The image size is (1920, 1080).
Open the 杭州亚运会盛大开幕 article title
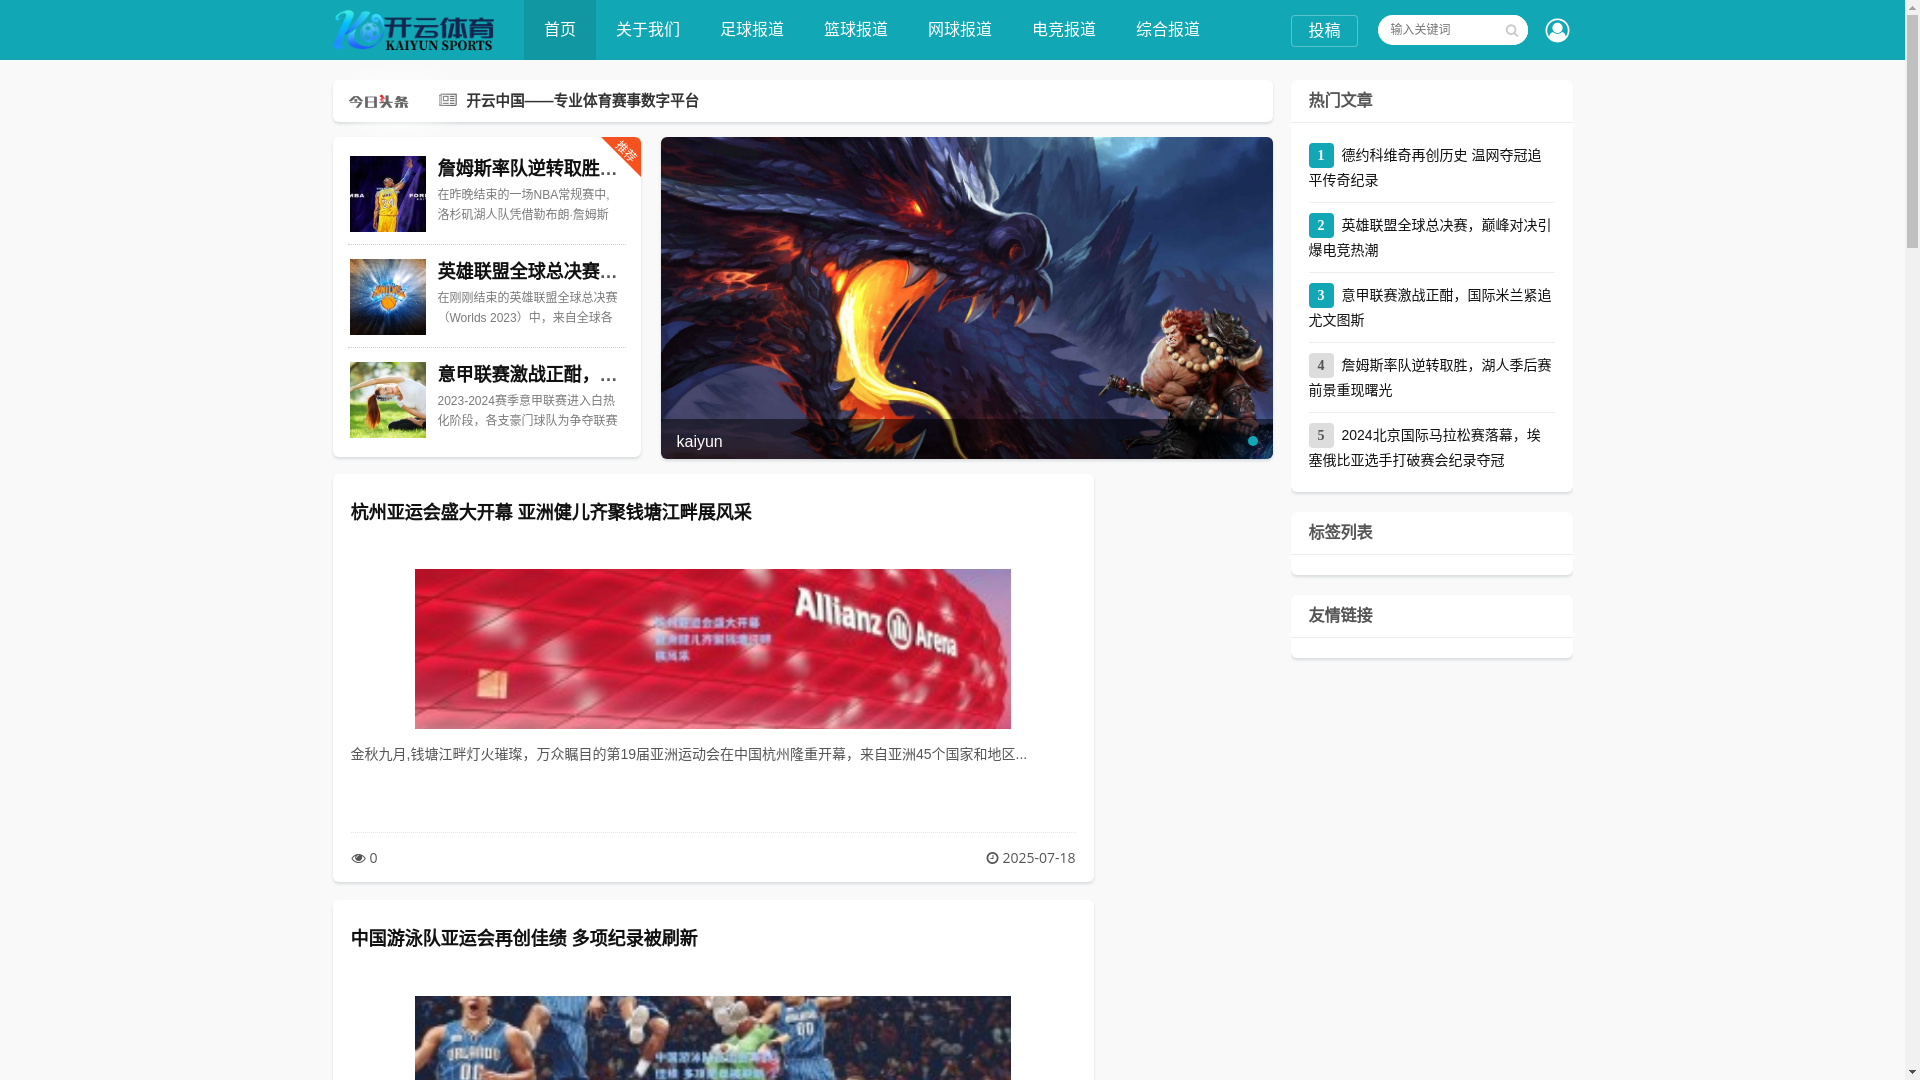click(x=551, y=512)
